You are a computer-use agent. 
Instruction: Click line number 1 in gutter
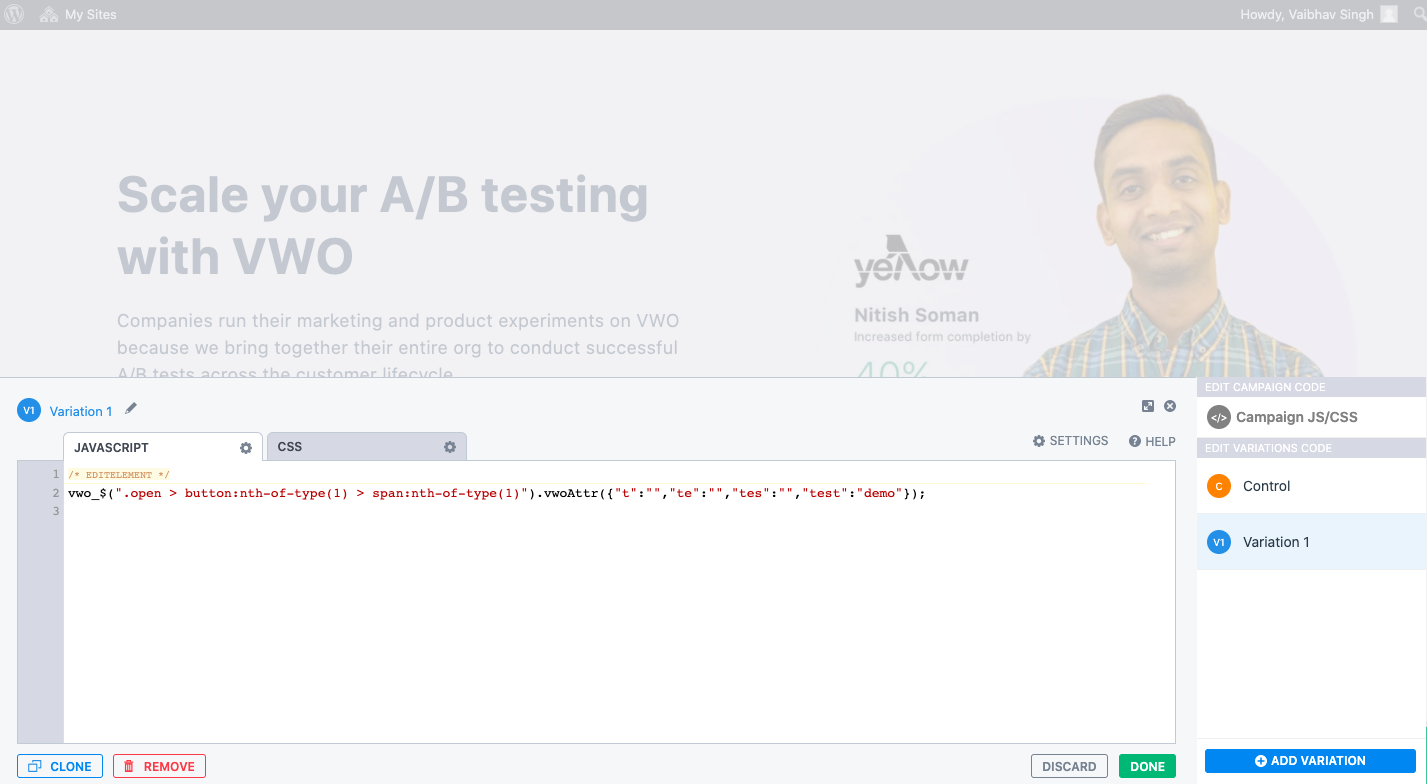[57, 474]
